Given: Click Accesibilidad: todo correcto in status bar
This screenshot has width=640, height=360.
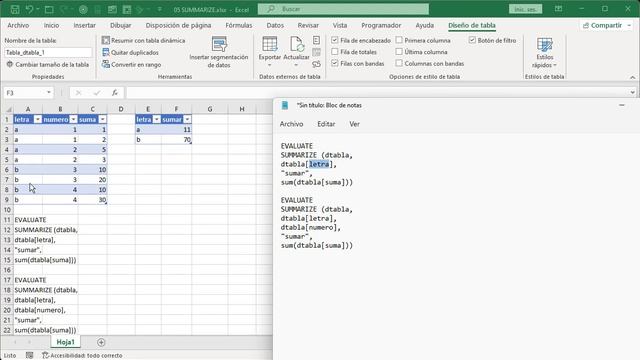Looking at the screenshot, I should click(82, 356).
